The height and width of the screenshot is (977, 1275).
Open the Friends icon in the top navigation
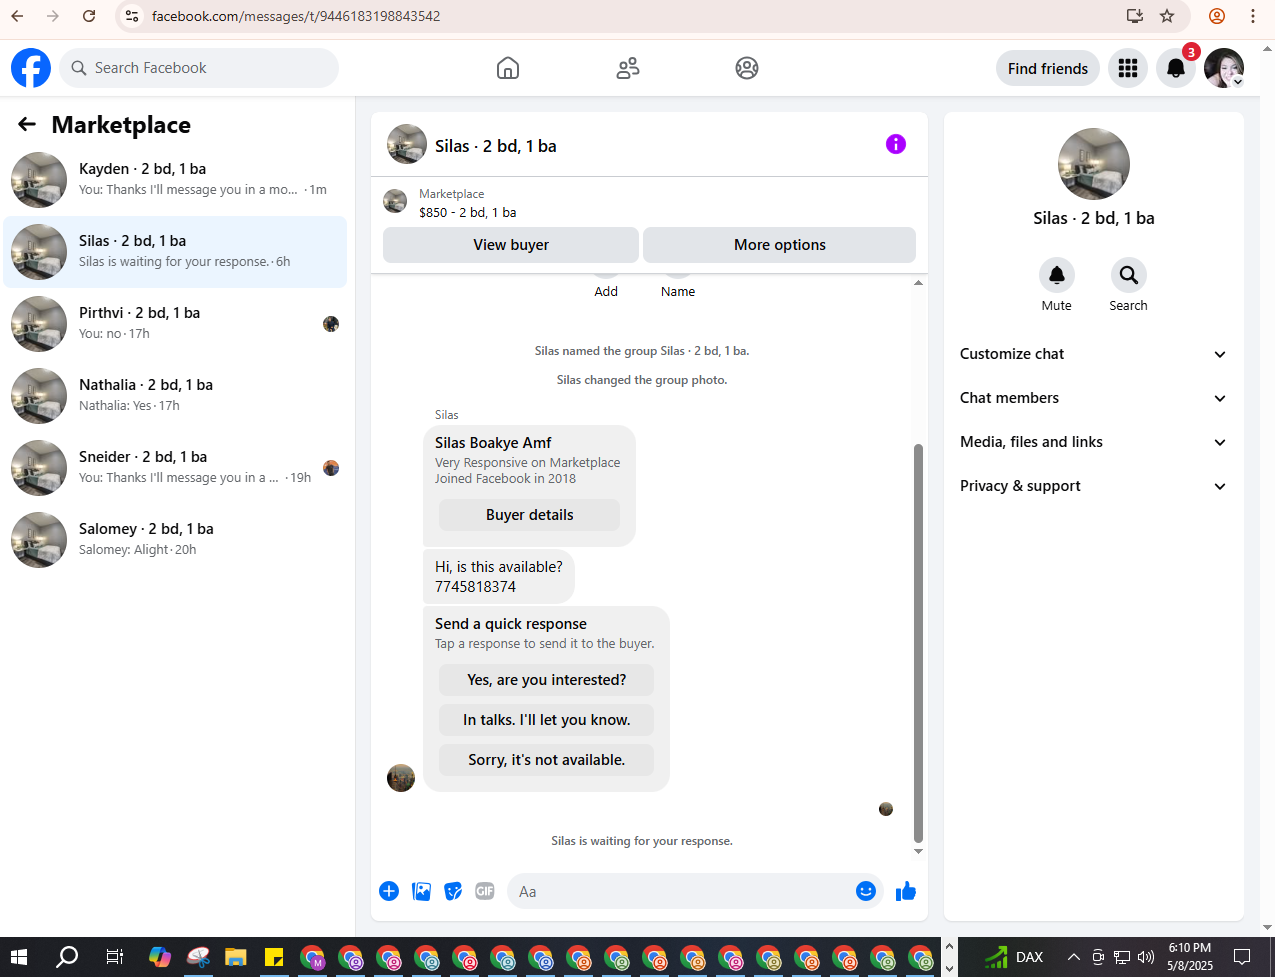[x=628, y=68]
